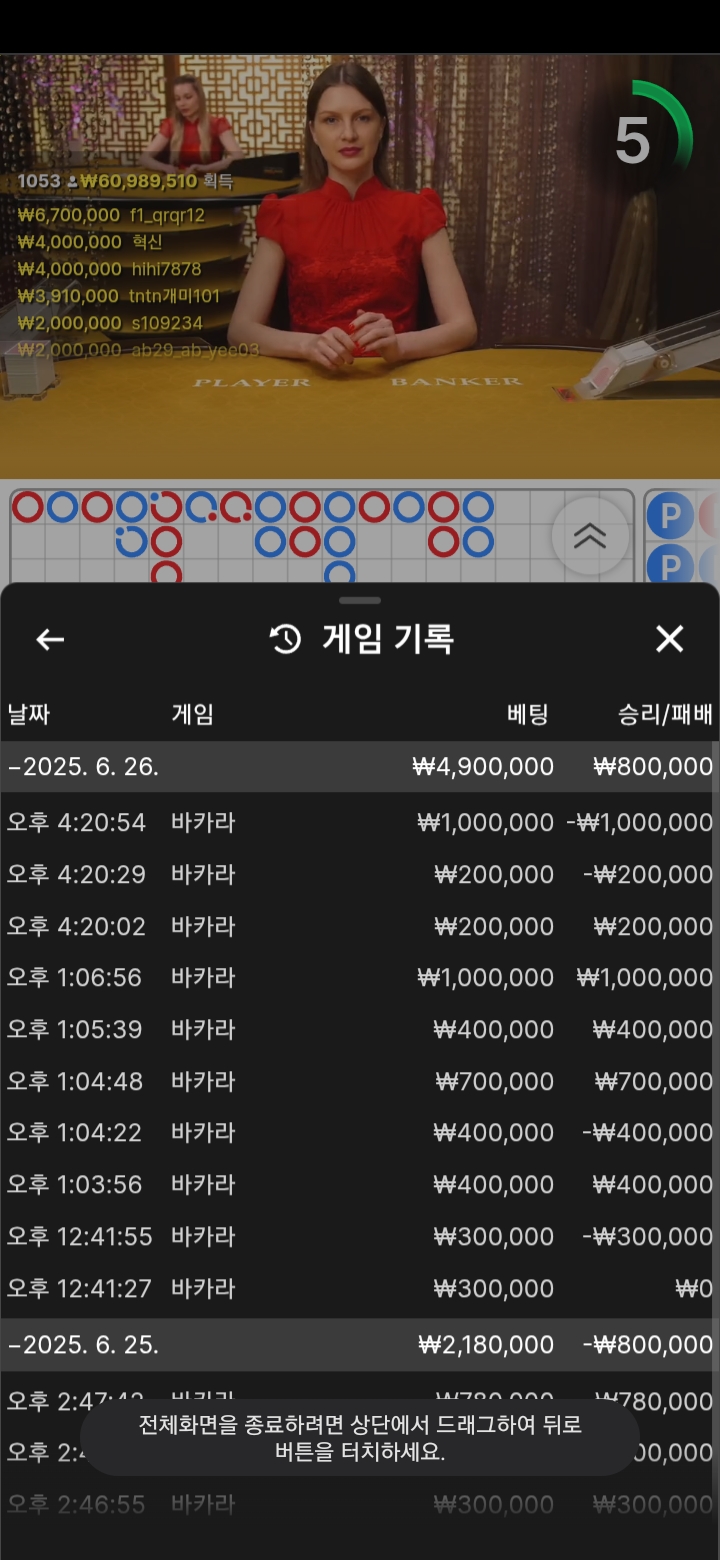
Task: Tap the blue P circle icon
Action: 669,518
